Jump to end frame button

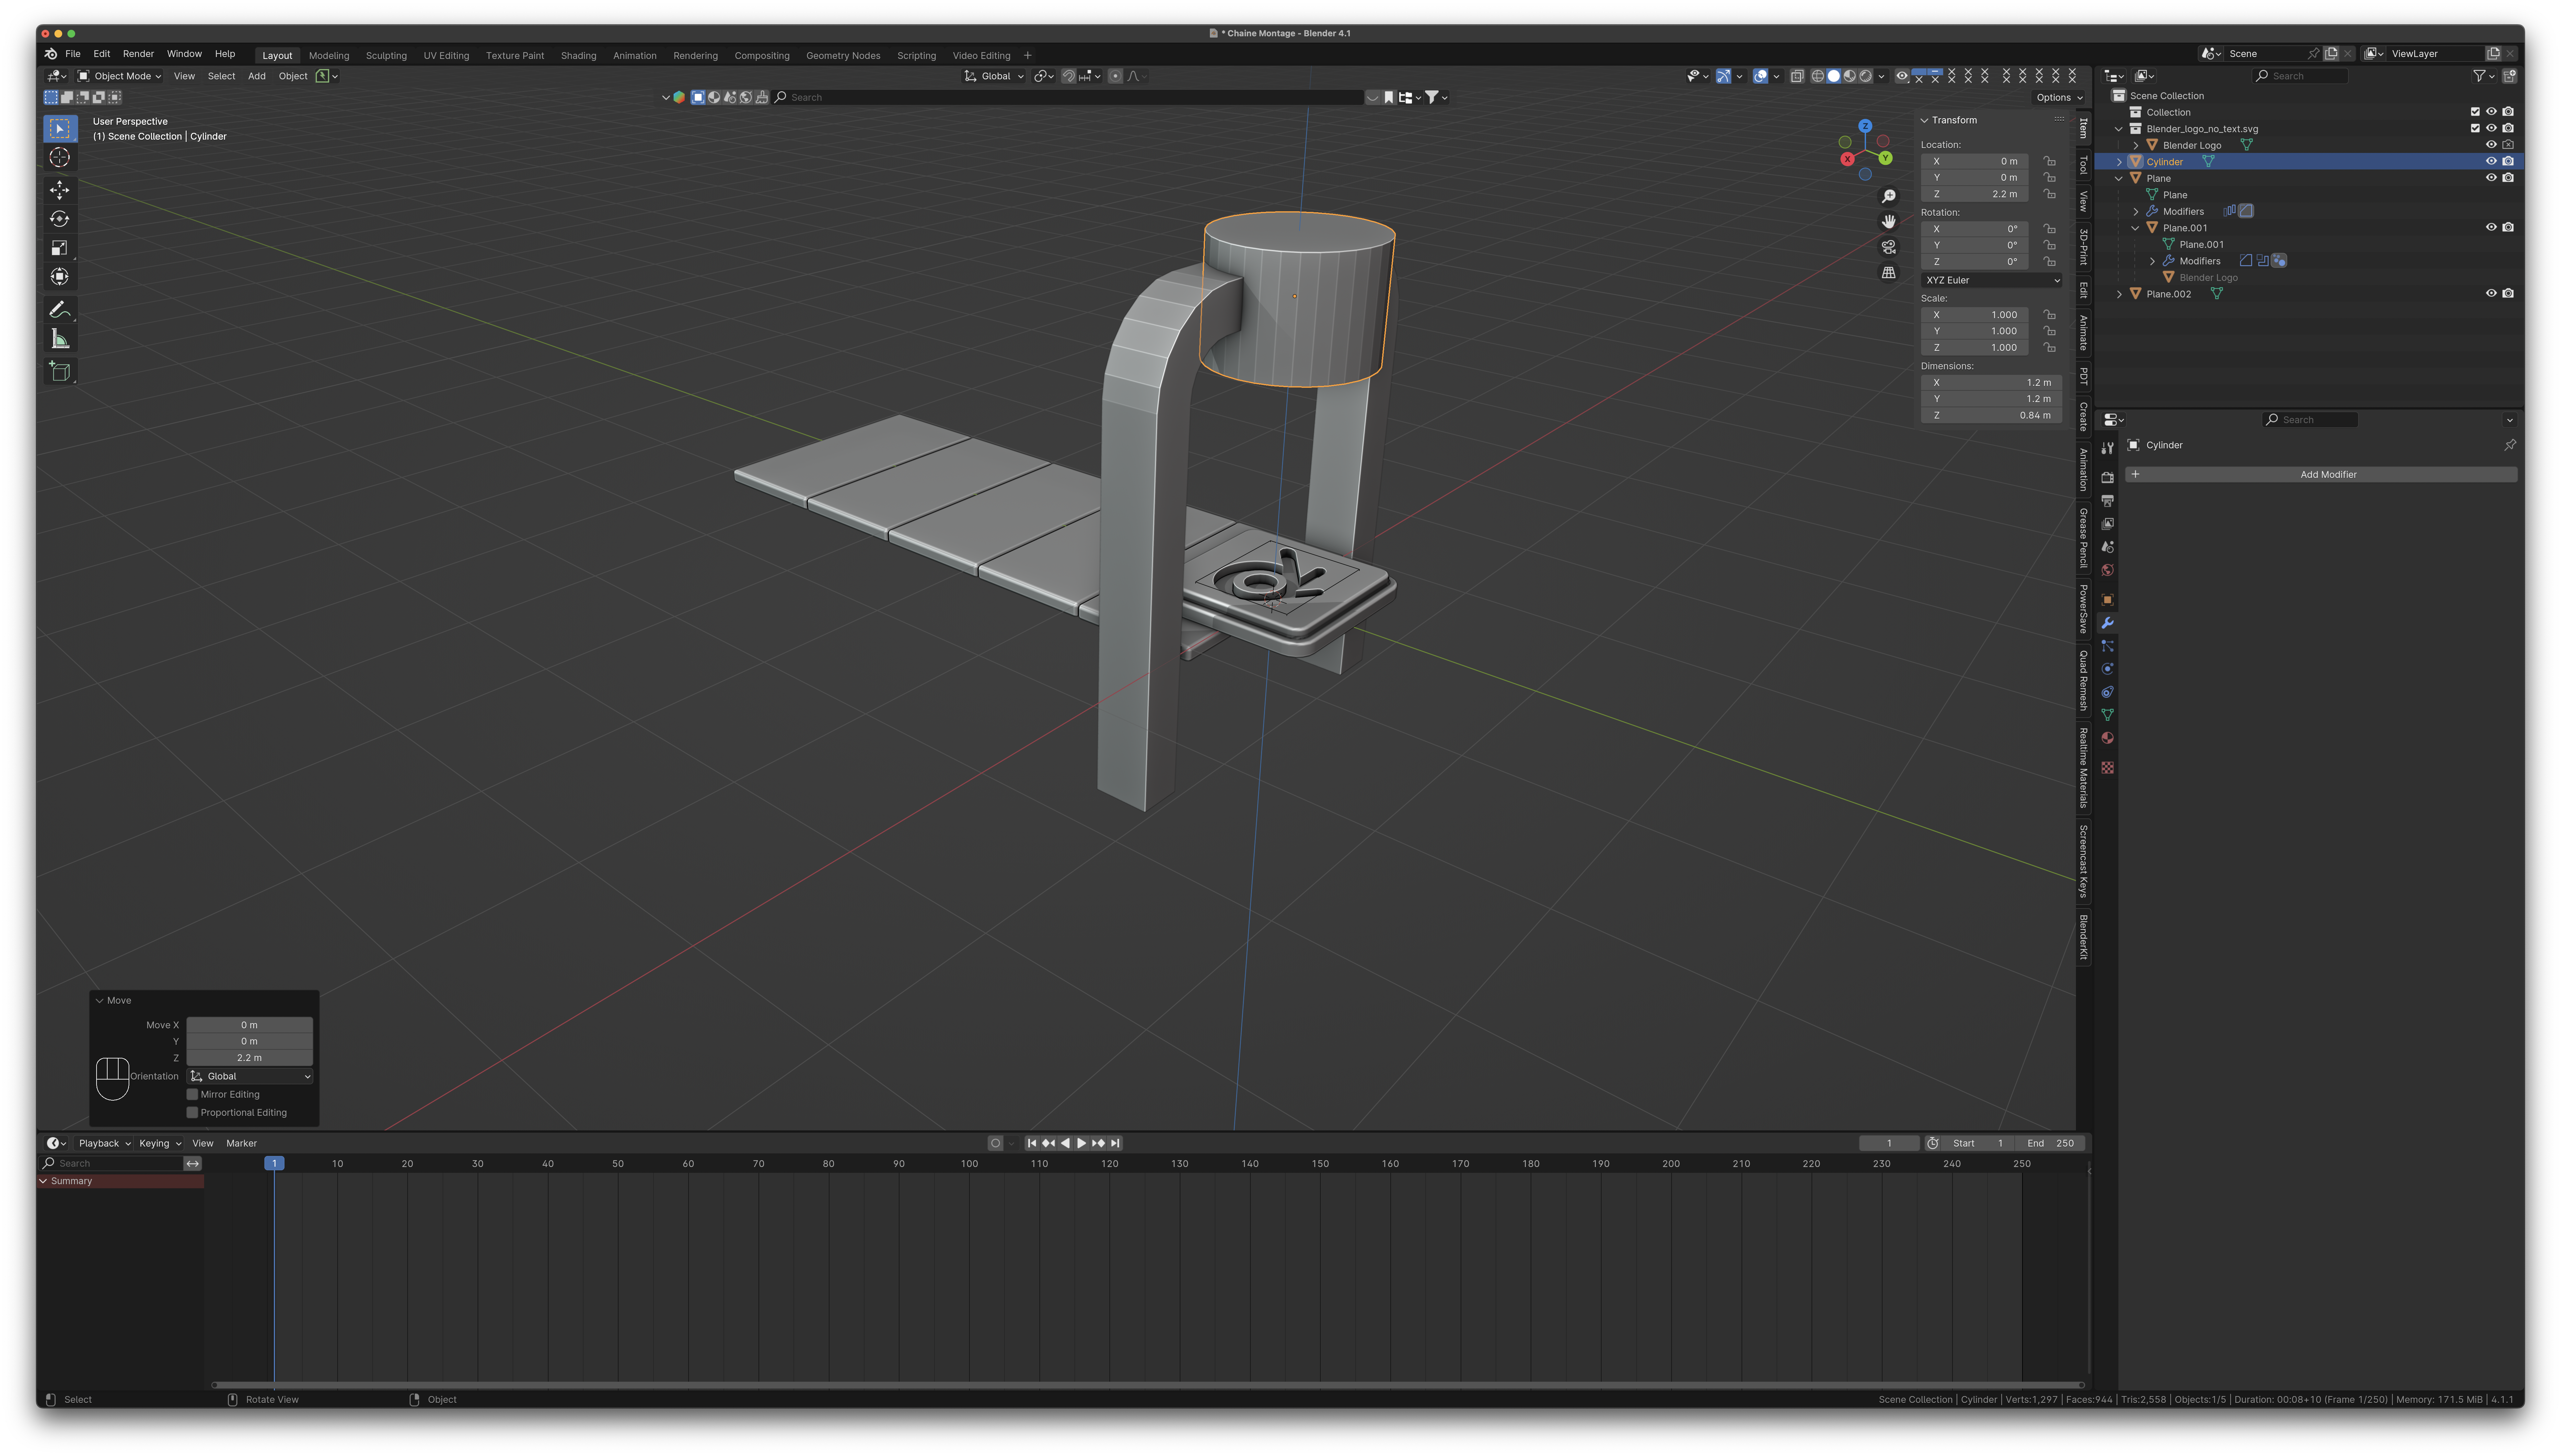click(x=1115, y=1143)
